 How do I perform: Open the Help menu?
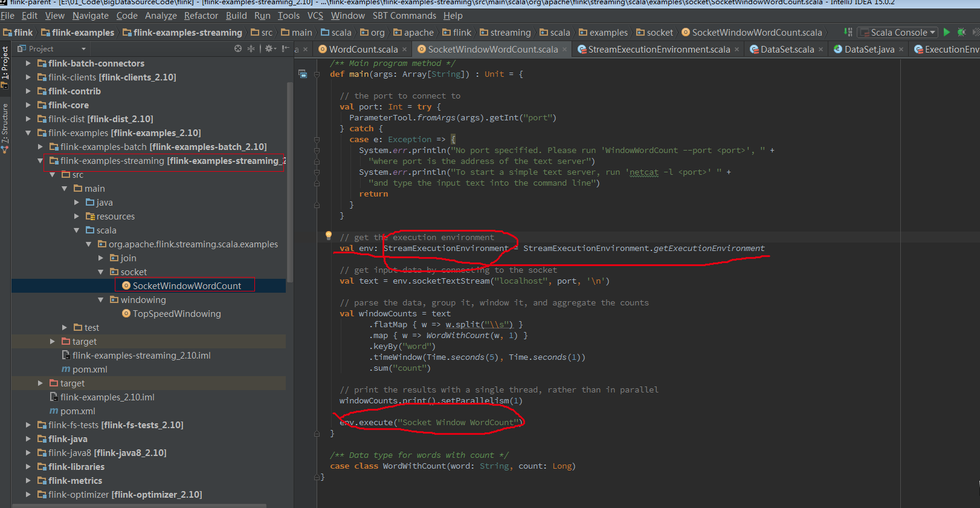point(453,16)
